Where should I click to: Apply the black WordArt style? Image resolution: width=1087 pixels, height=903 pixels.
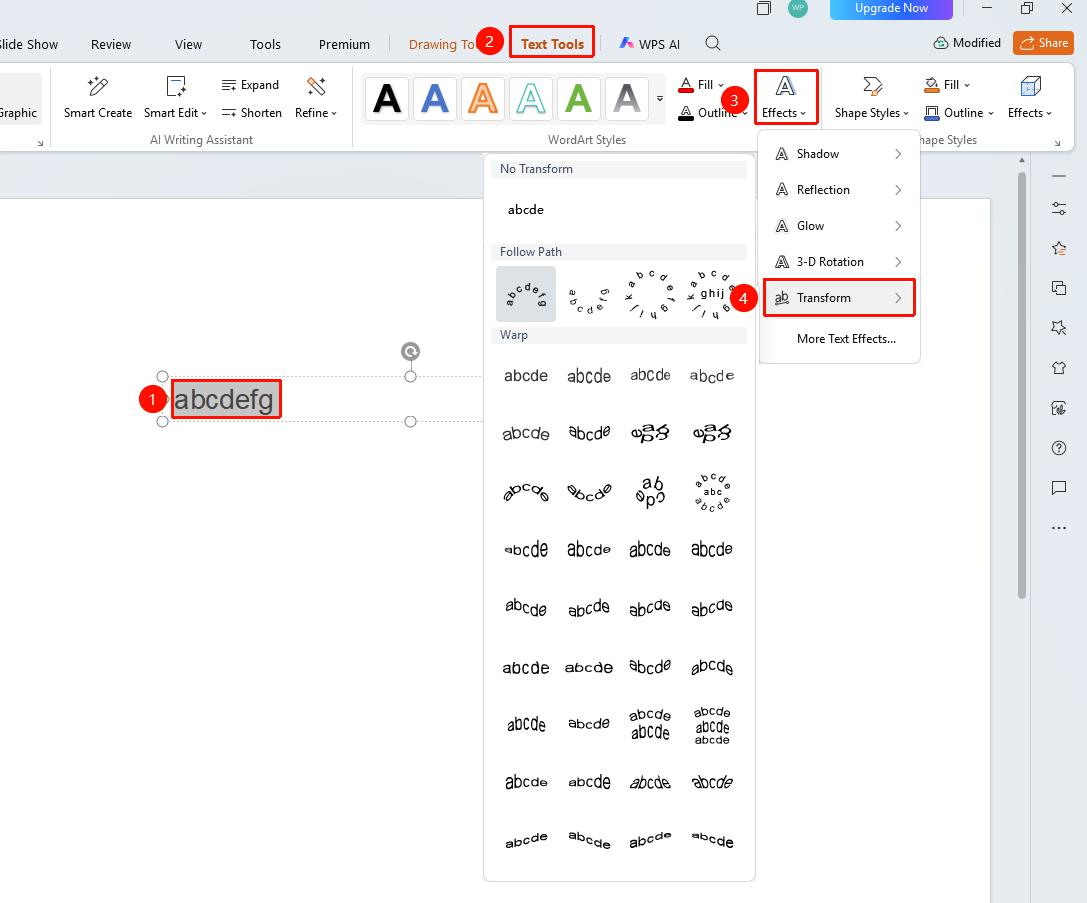click(387, 98)
